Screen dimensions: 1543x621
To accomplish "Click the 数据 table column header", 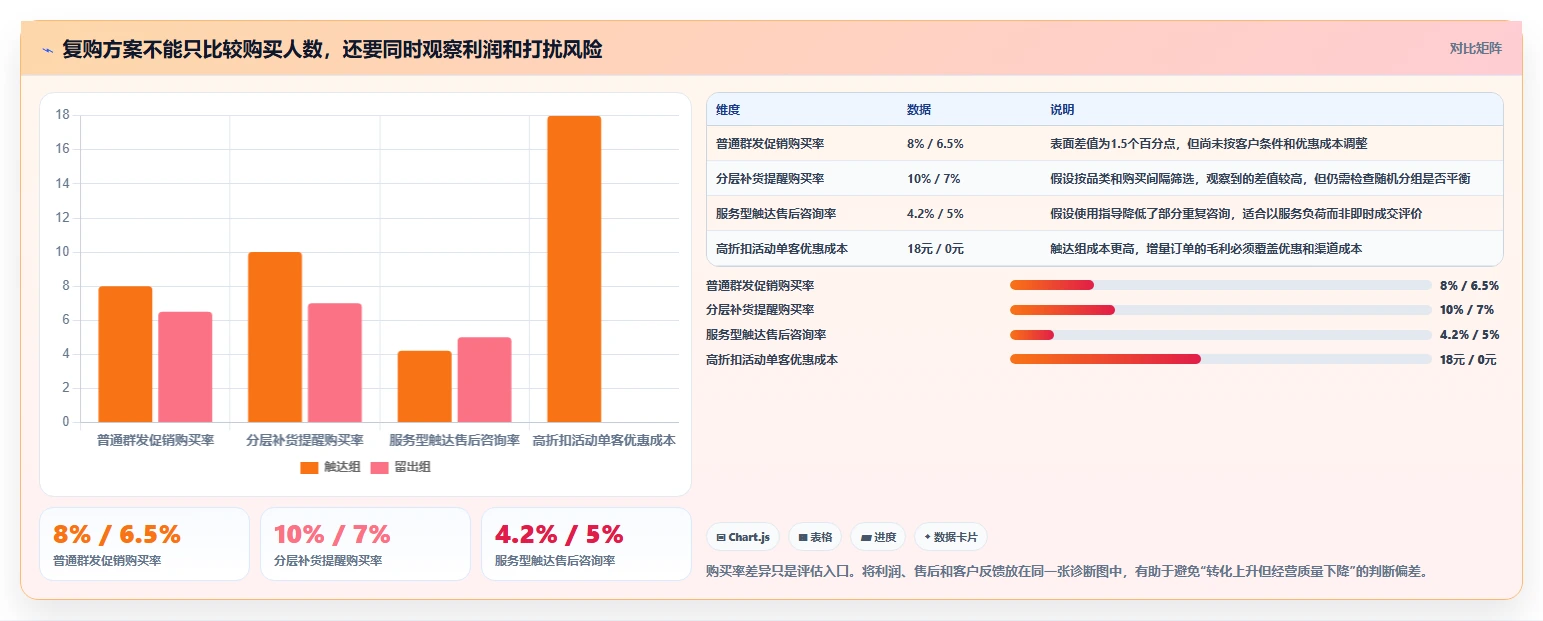I will pos(919,109).
